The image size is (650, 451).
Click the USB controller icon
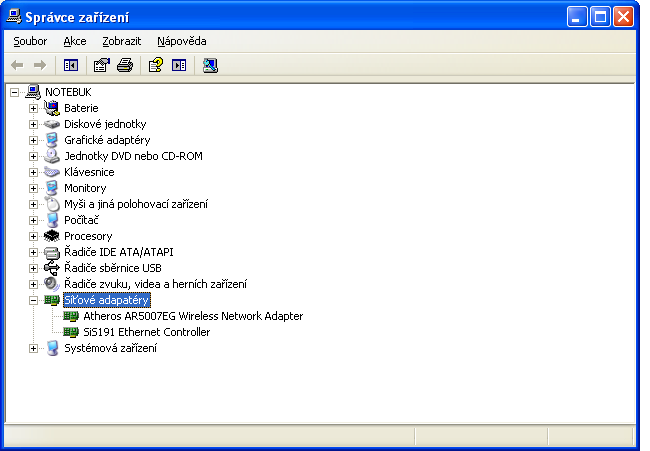point(52,268)
